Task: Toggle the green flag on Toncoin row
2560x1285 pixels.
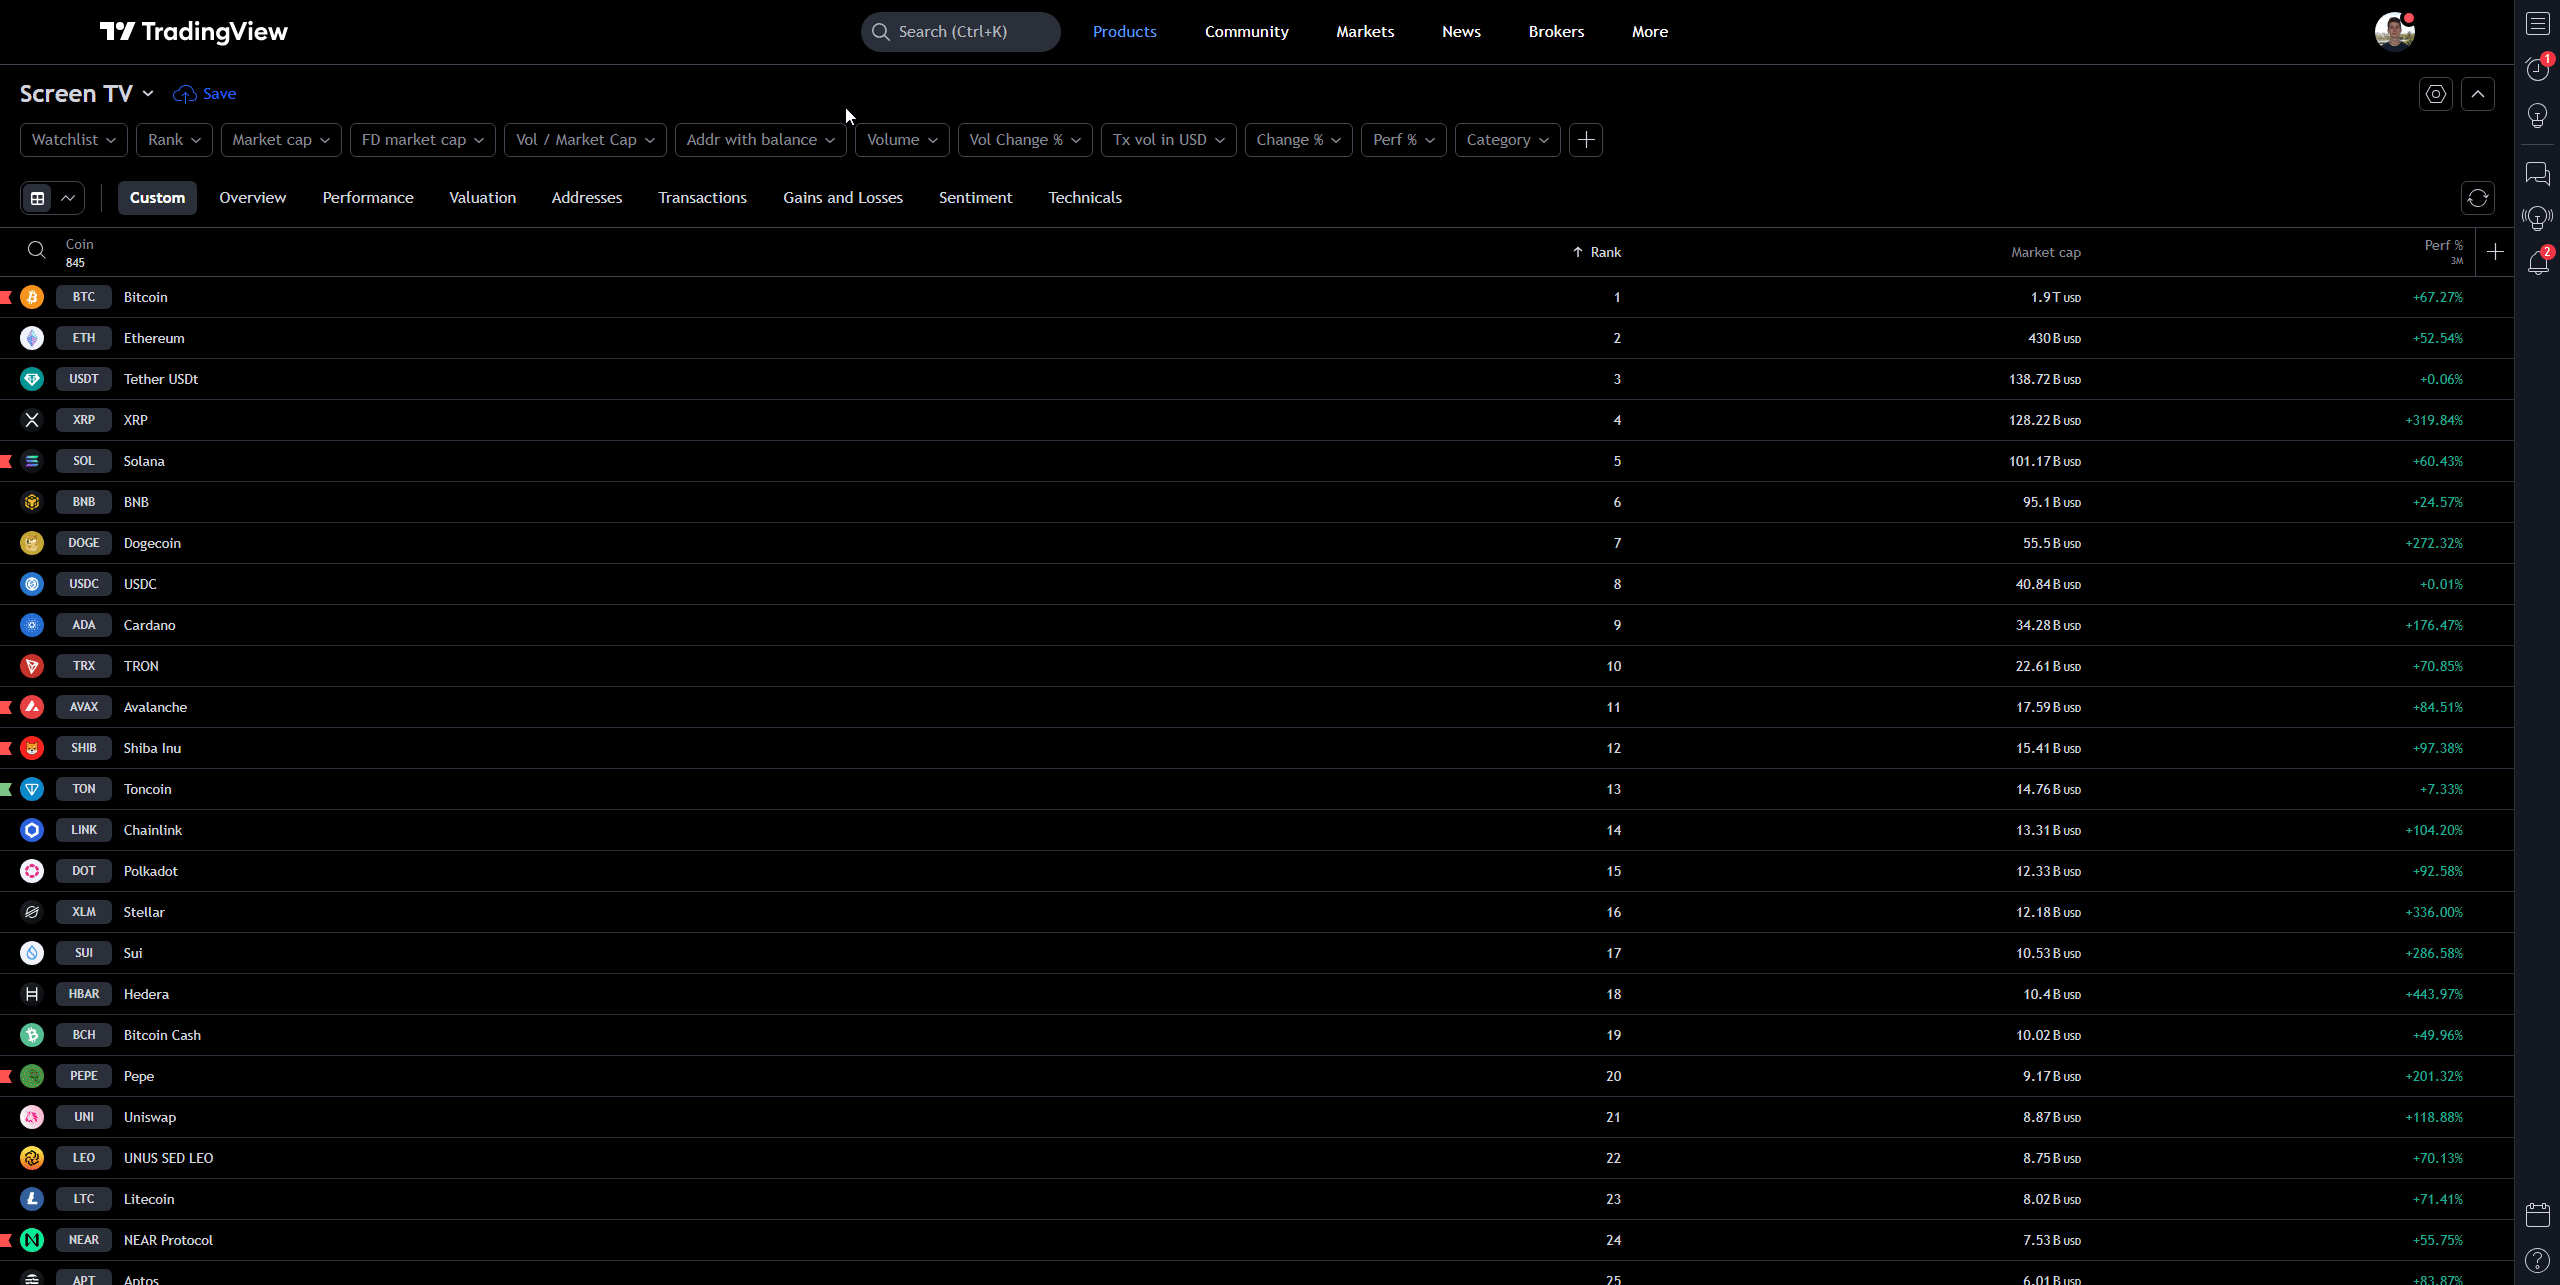Action: pyautogui.click(x=6, y=789)
